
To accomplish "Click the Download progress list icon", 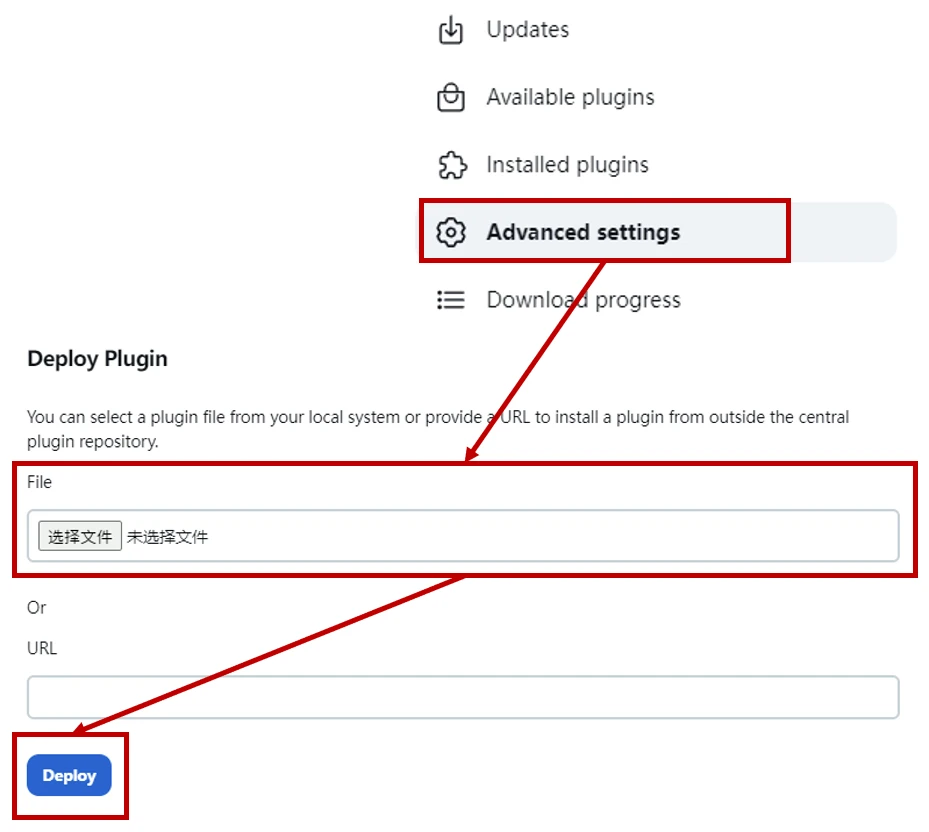I will 451,300.
